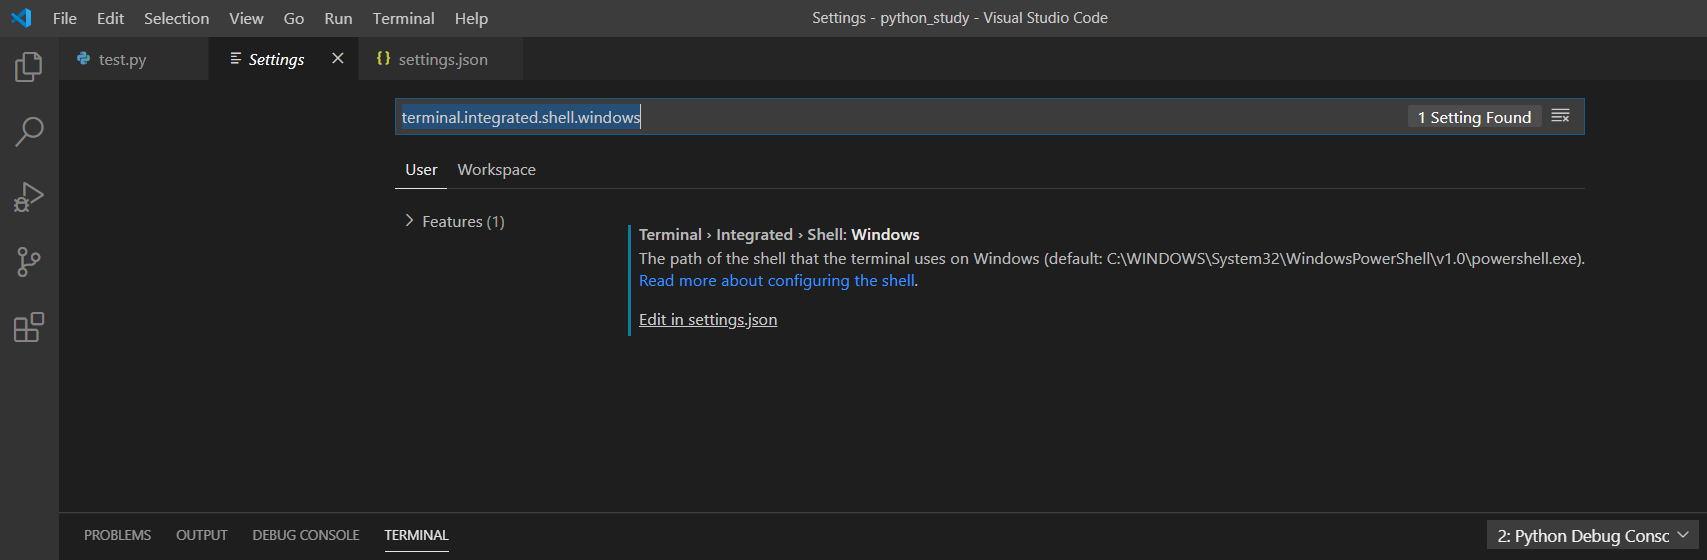
Task: Clear the settings search input icon
Action: click(x=1560, y=117)
